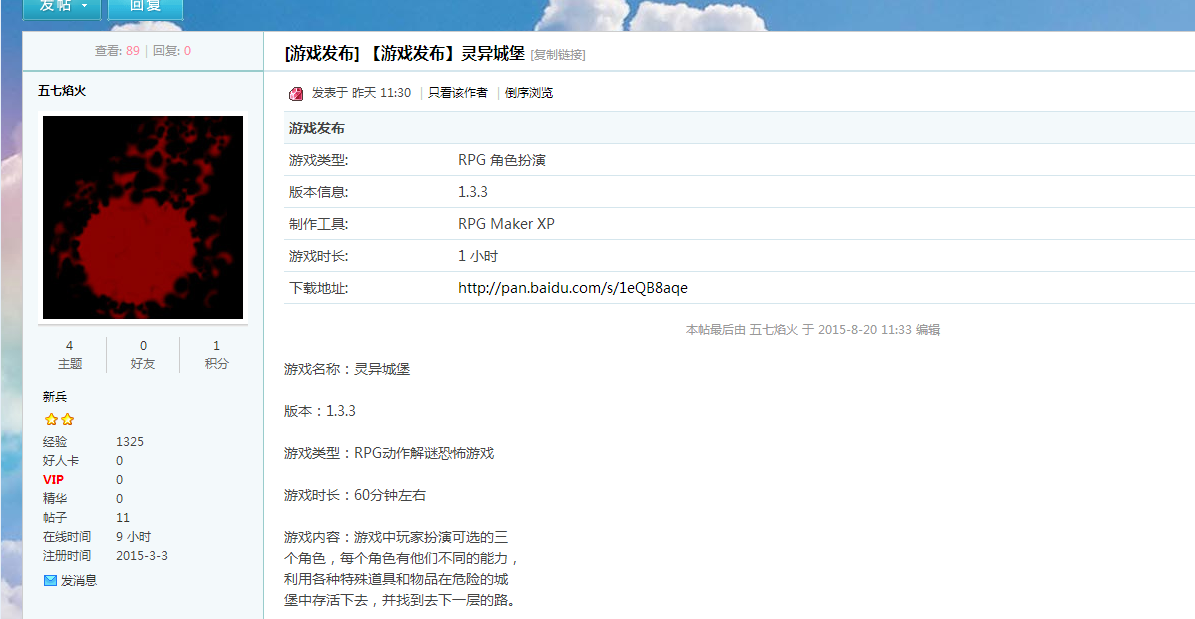Click the red VIP label

pos(53,479)
